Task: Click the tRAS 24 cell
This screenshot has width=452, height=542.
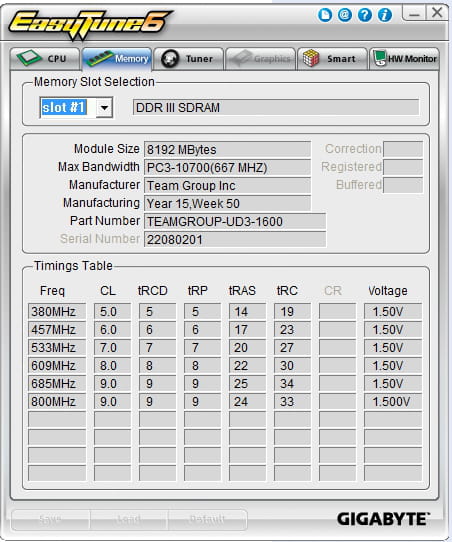Action: [x=247, y=401]
